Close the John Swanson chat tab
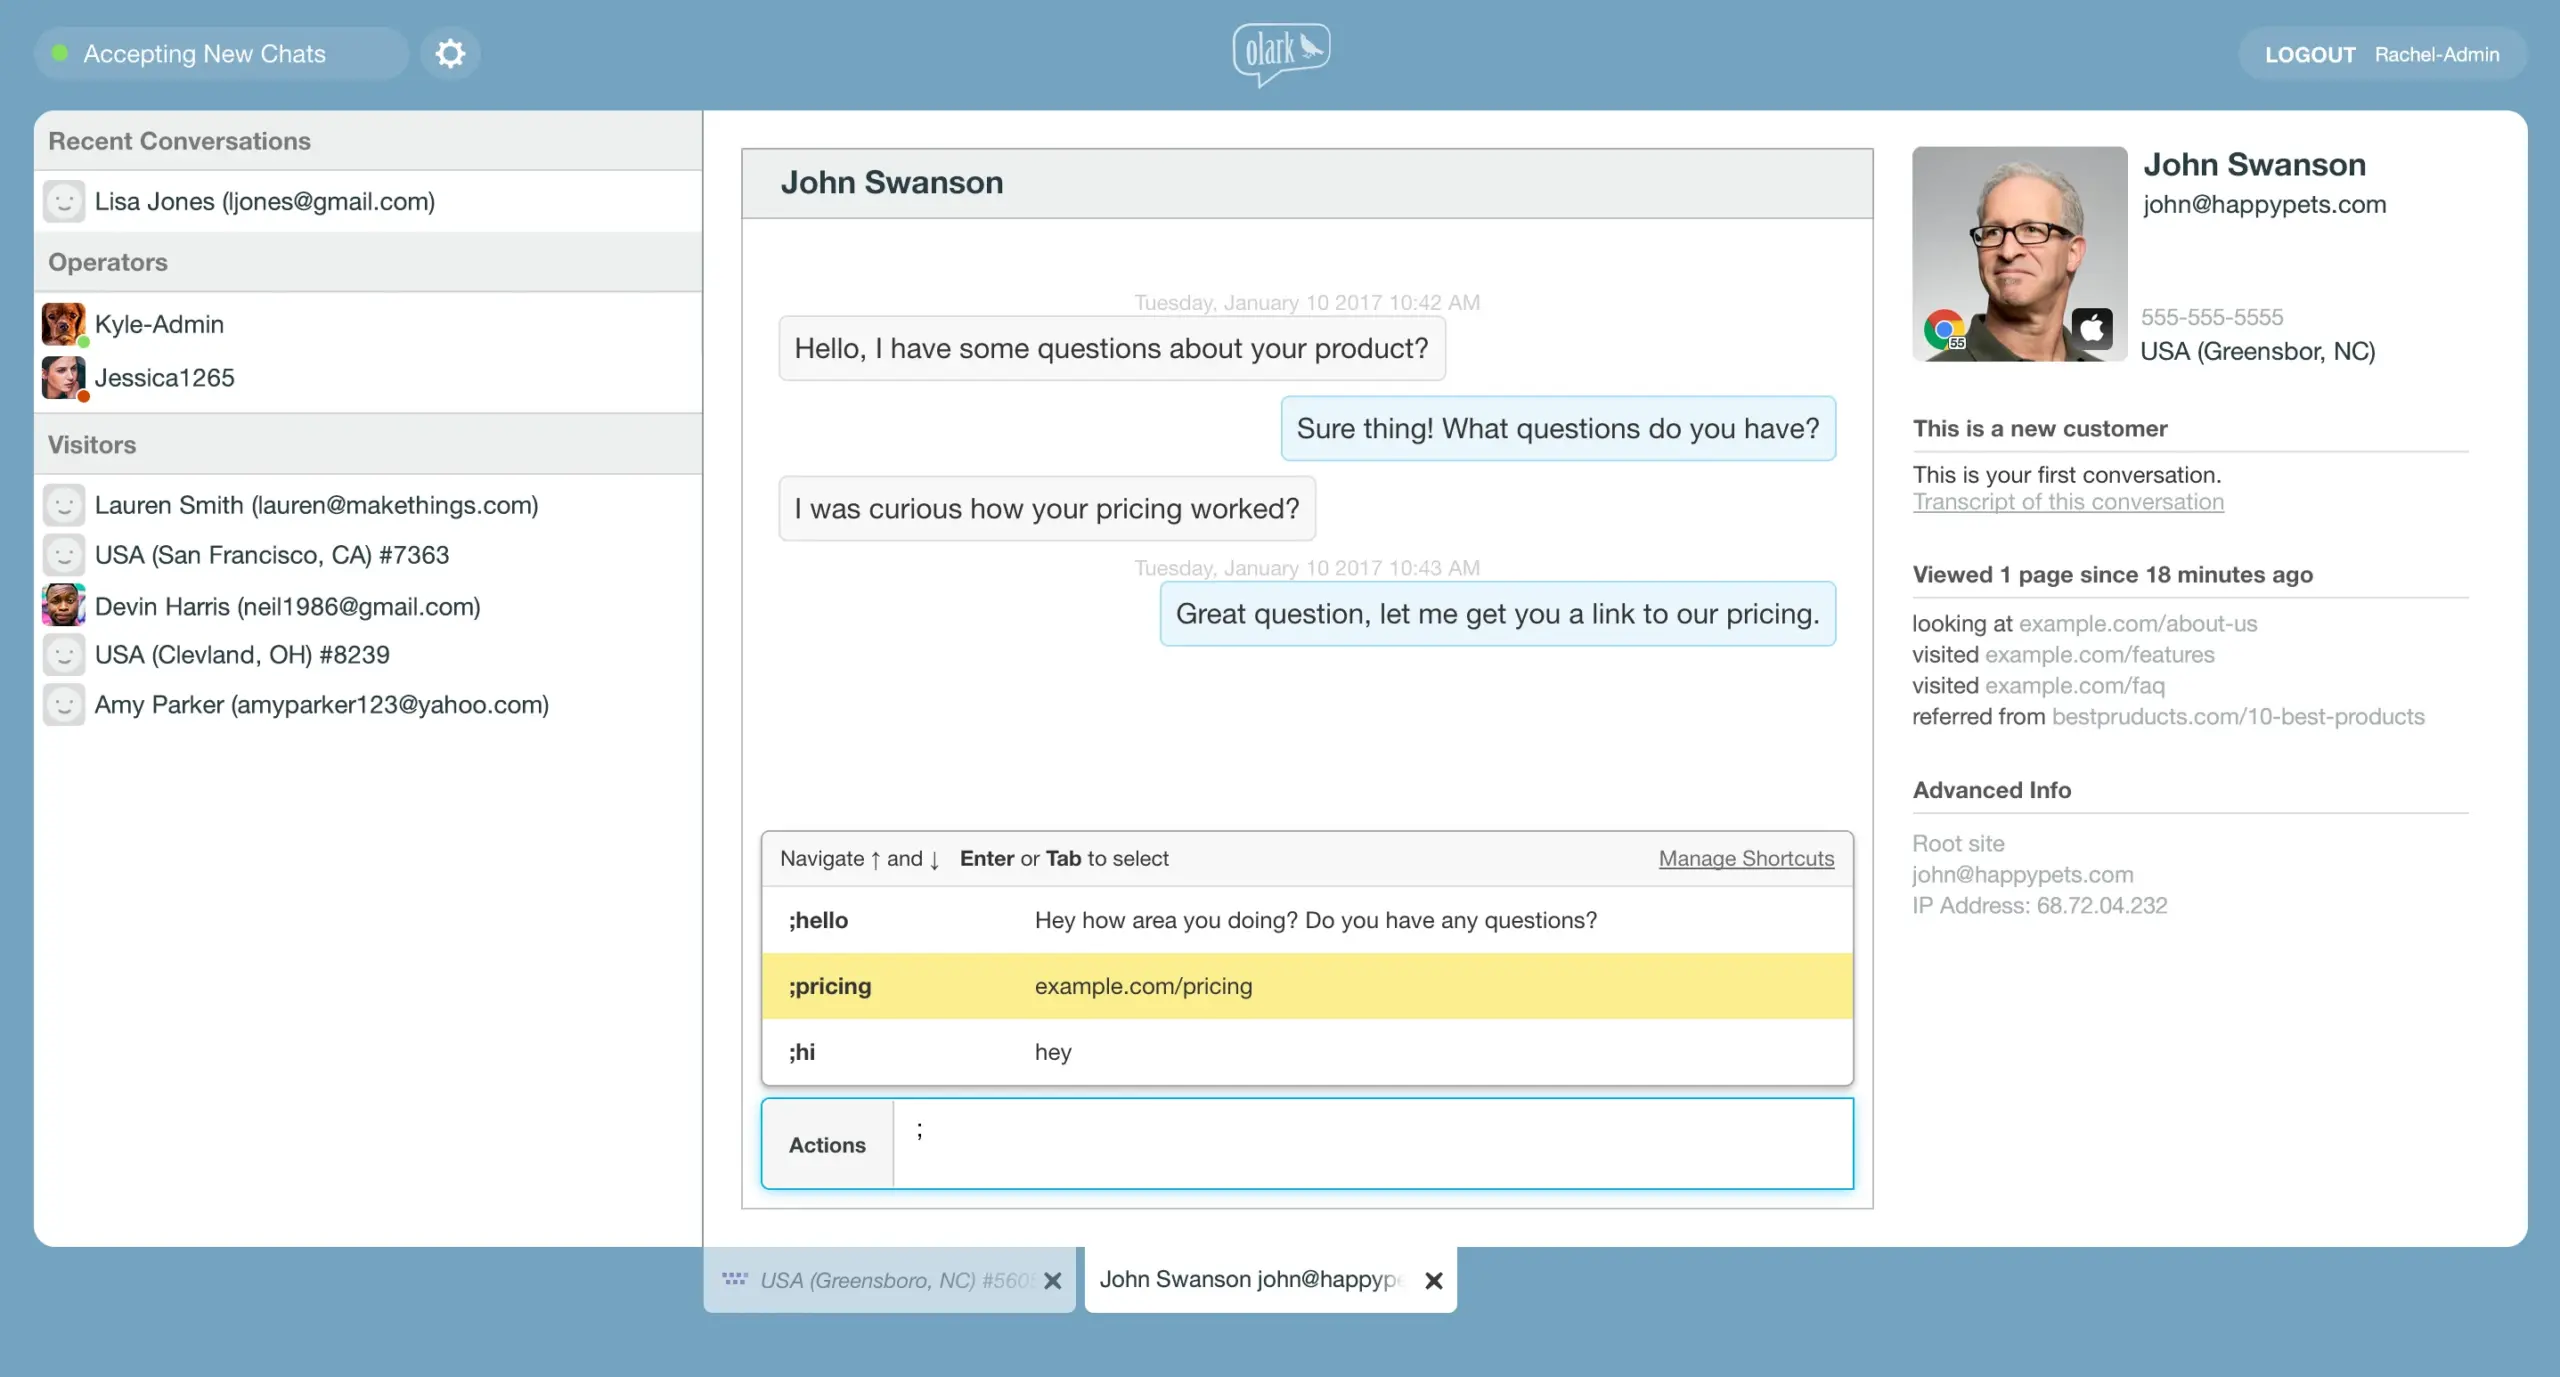The height and width of the screenshot is (1377, 2560). (1434, 1281)
